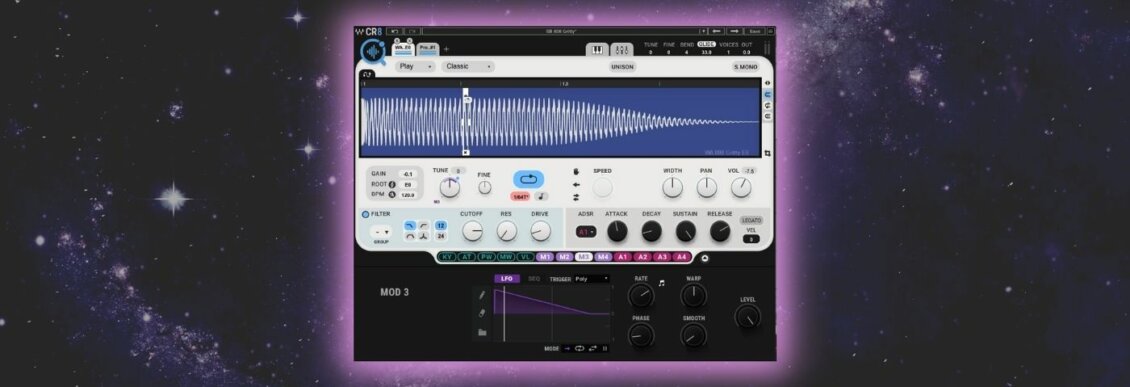Open the keyboard view tab
Viewport: 1130px width, 387px height.
(597, 50)
